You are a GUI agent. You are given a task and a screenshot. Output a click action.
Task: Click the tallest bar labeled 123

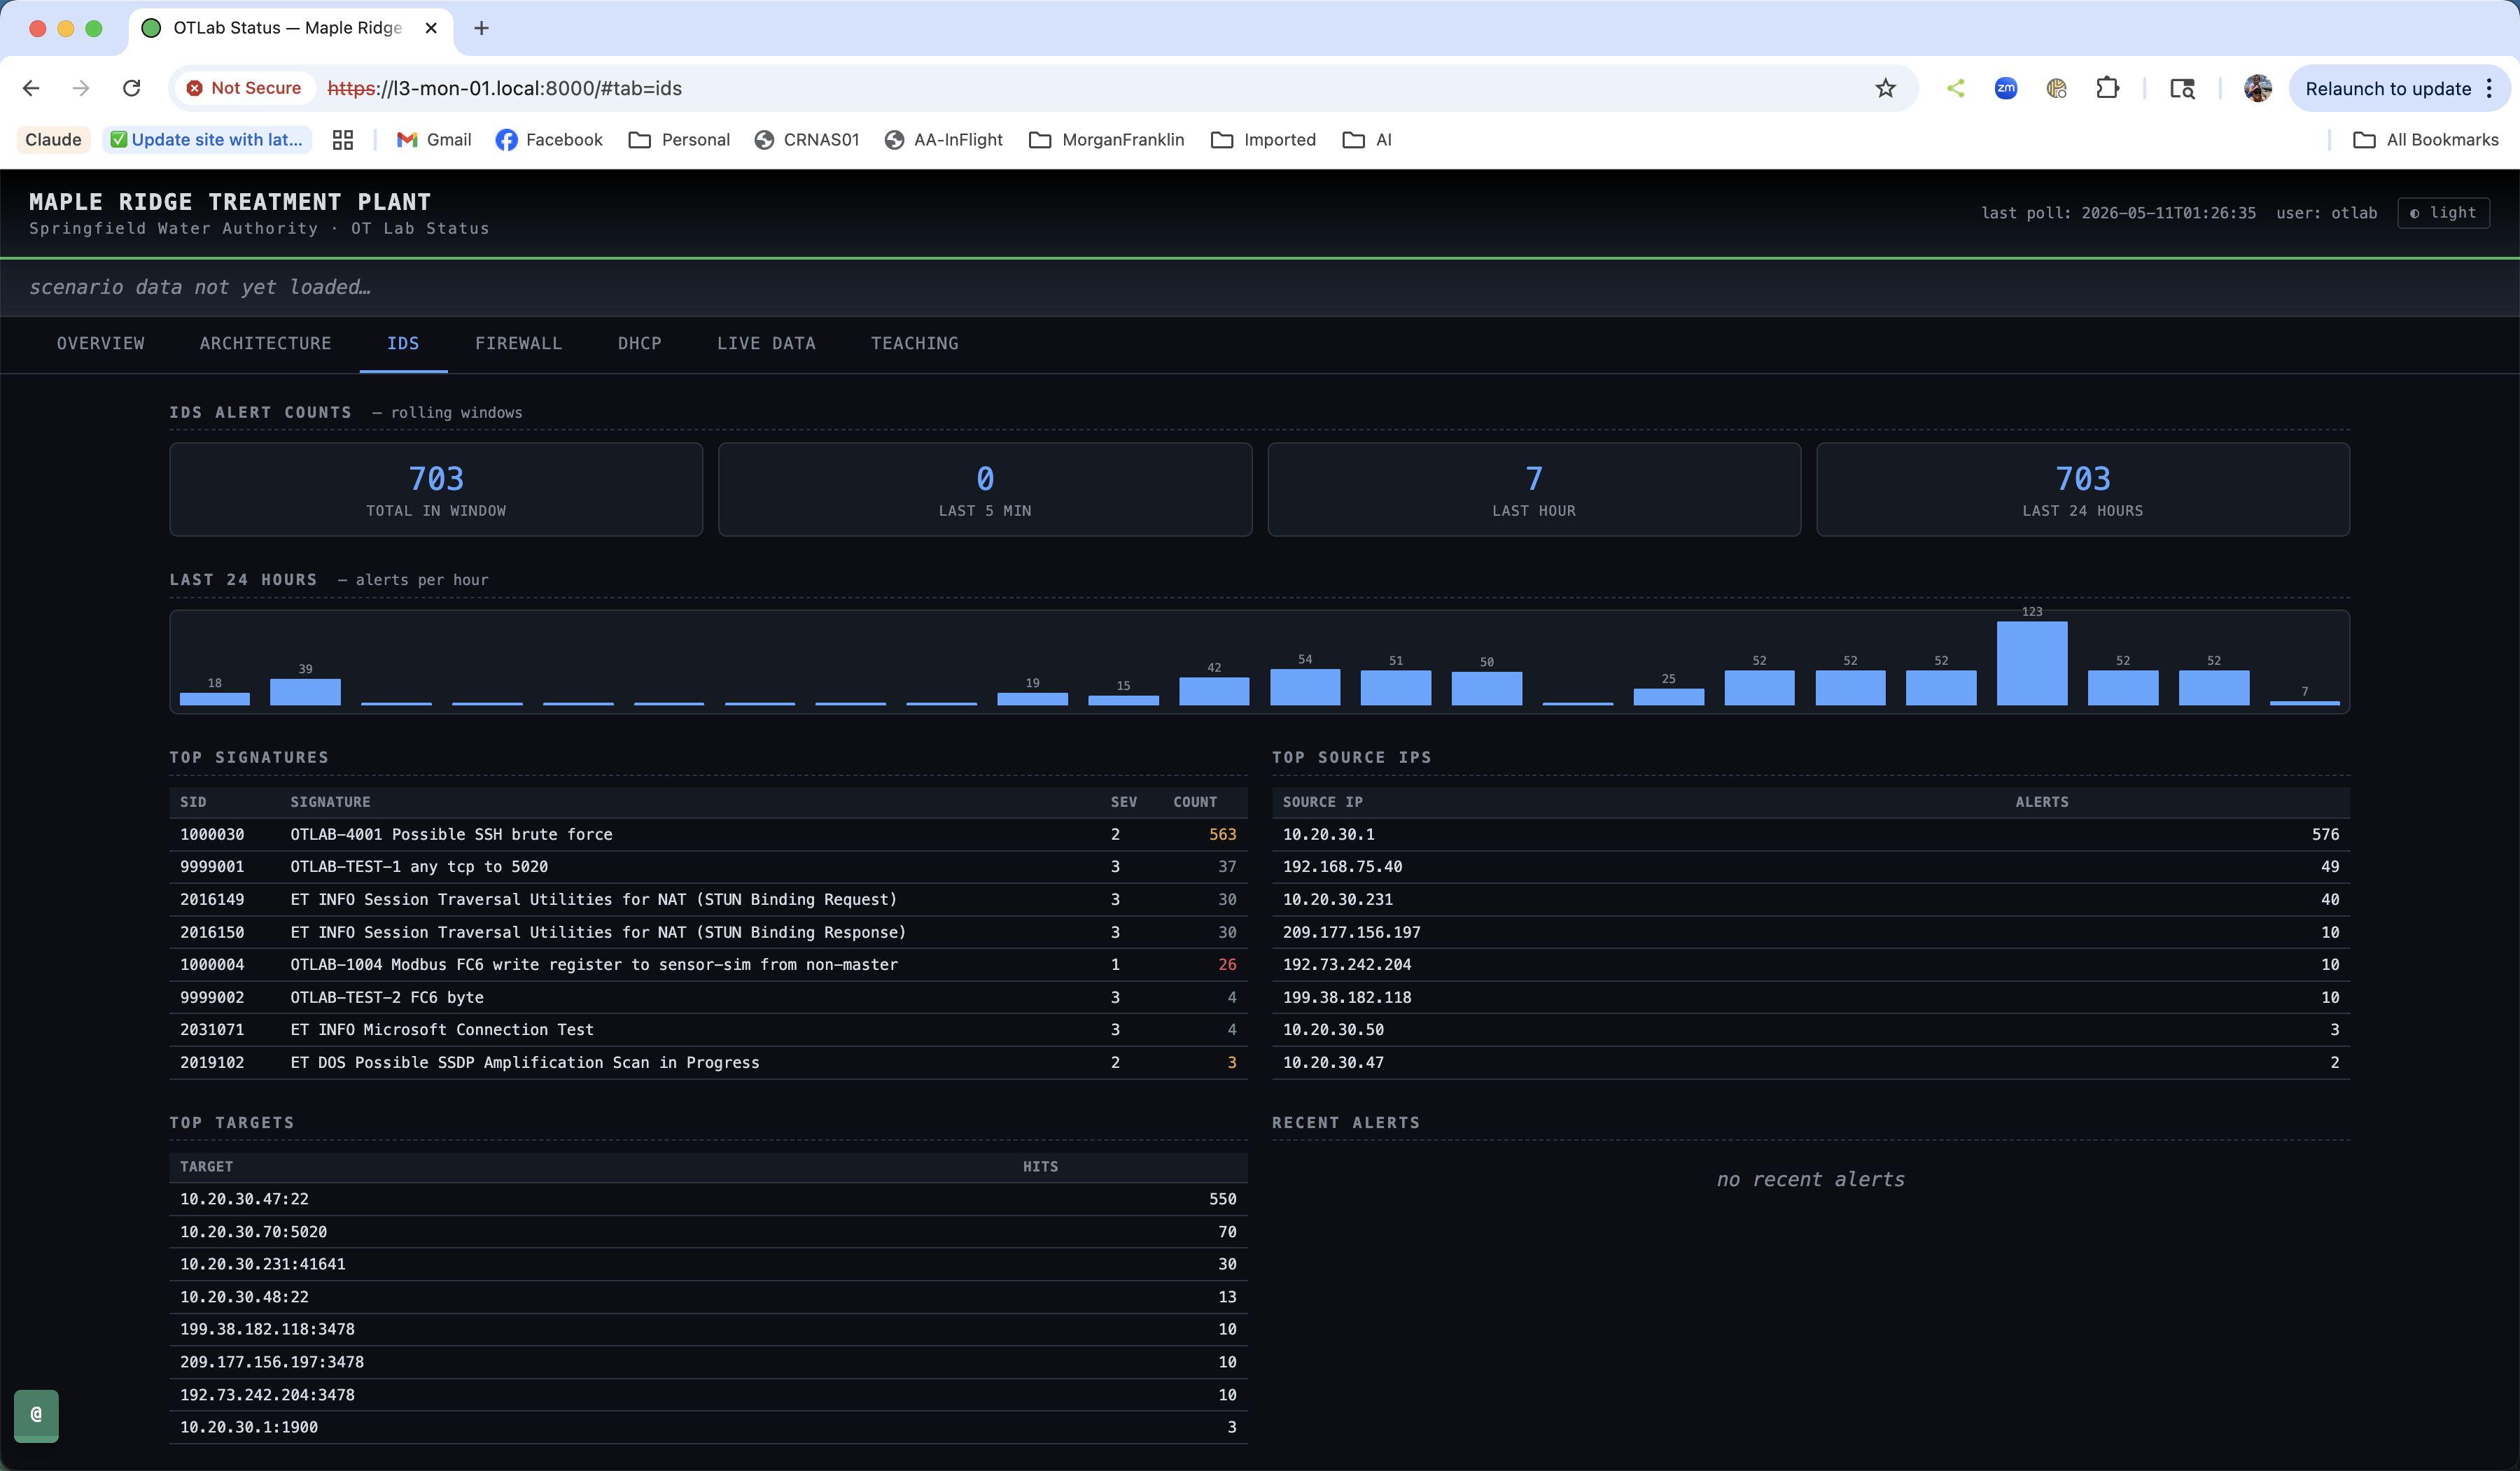2032,663
